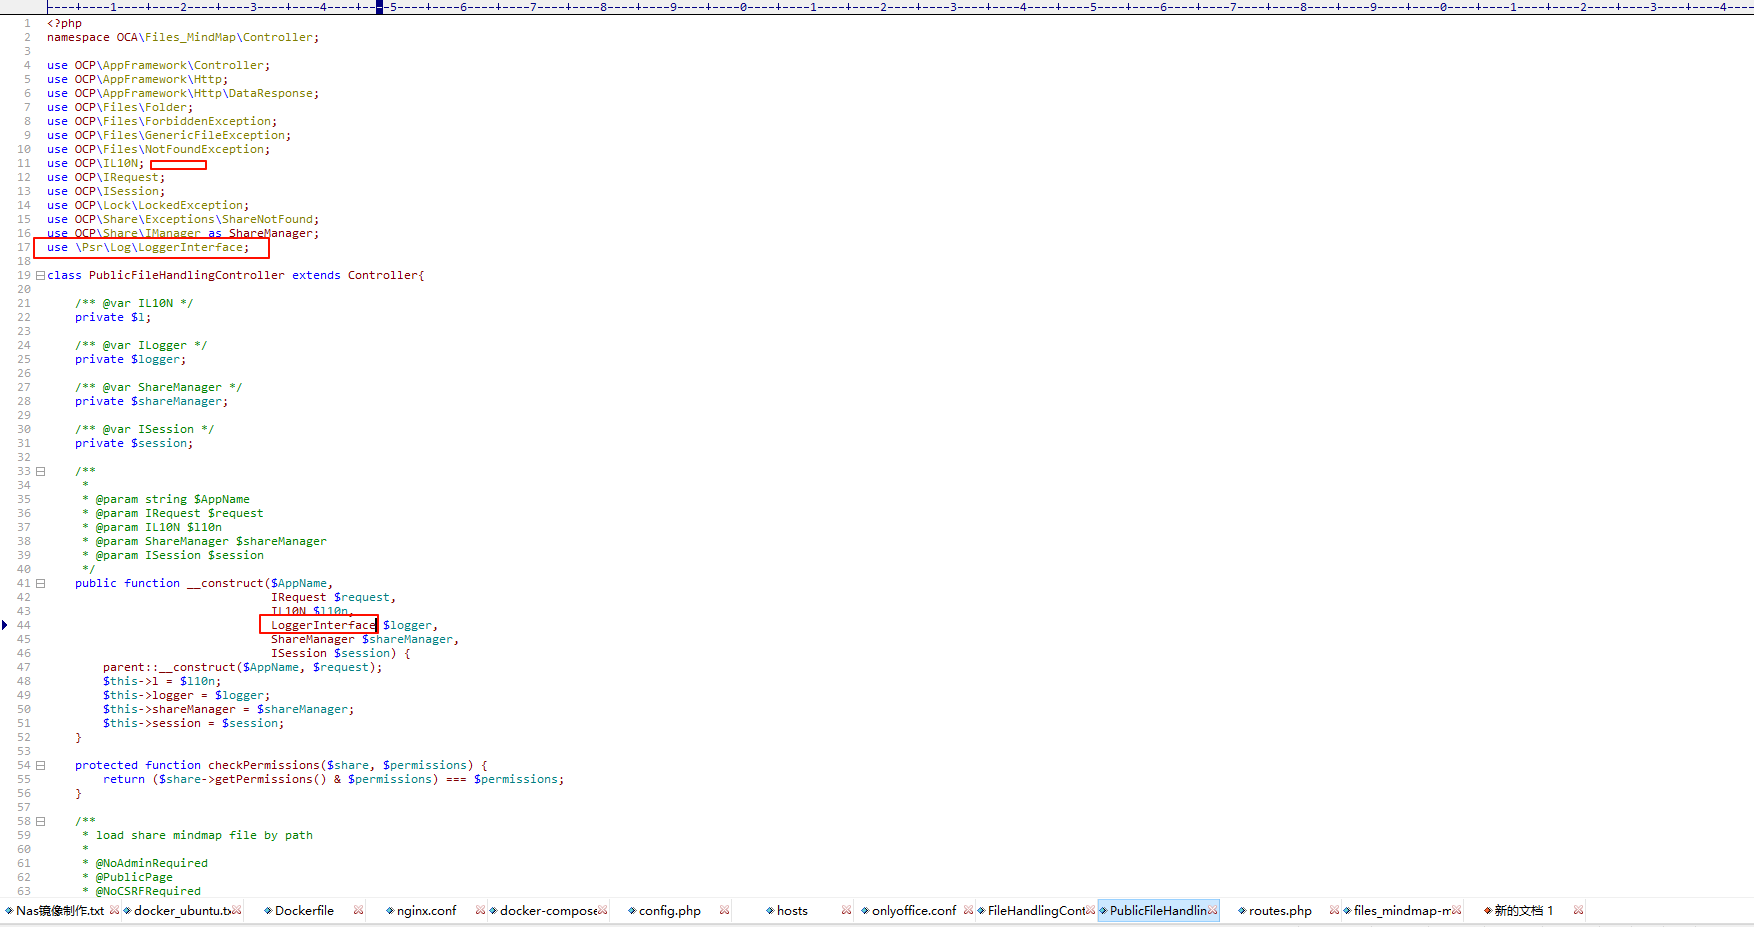Screen dimensions: 1754x927
Task: Click the 'ShareManager $shareManager,' parameter line
Action: (x=365, y=639)
